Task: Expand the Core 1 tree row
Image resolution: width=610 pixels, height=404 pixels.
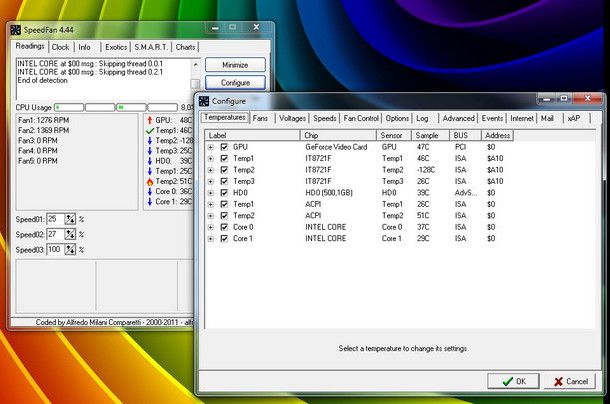Action: pos(211,239)
